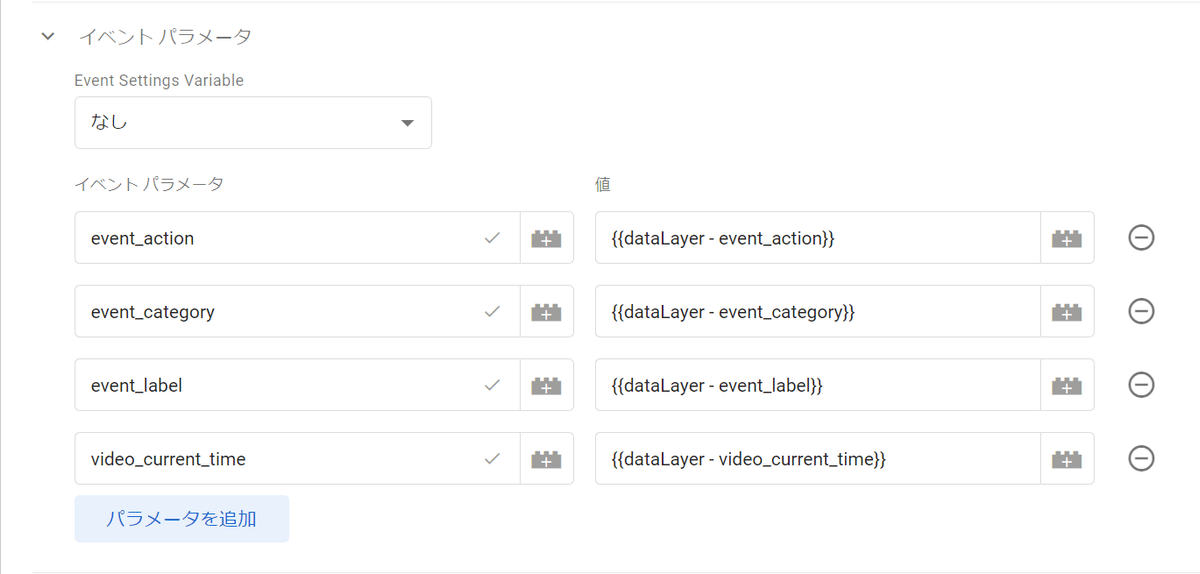Open variable picker beside event_label name field
This screenshot has width=1200, height=574.
click(x=546, y=385)
